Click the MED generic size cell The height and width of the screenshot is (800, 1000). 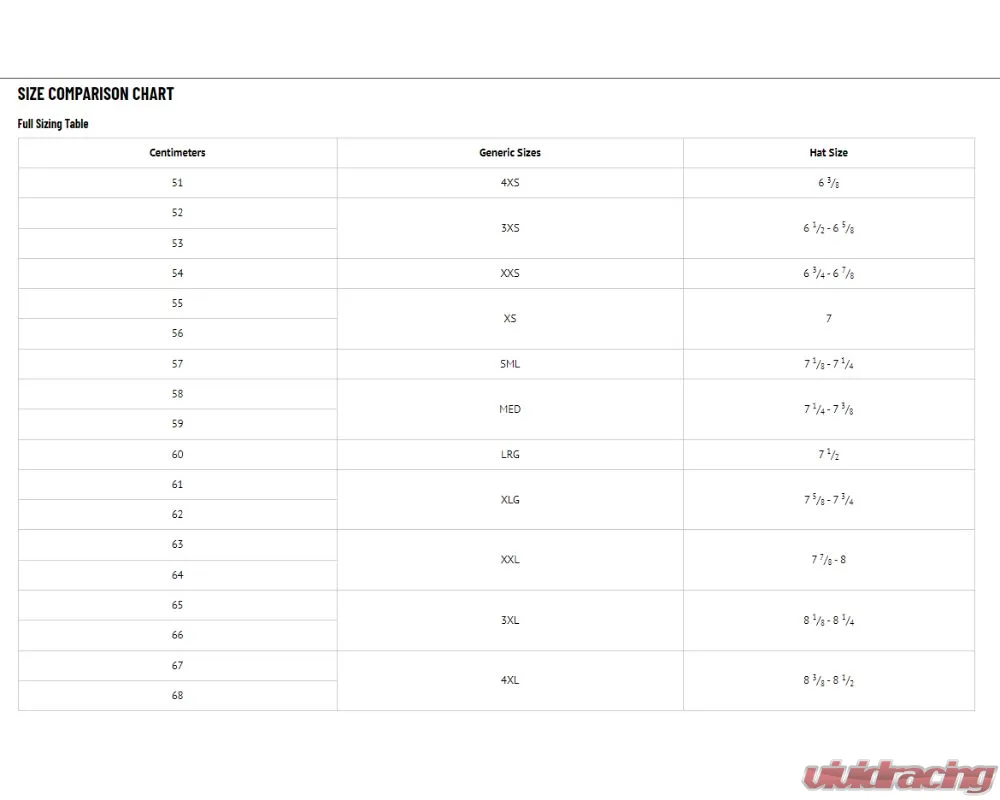pyautogui.click(x=510, y=409)
